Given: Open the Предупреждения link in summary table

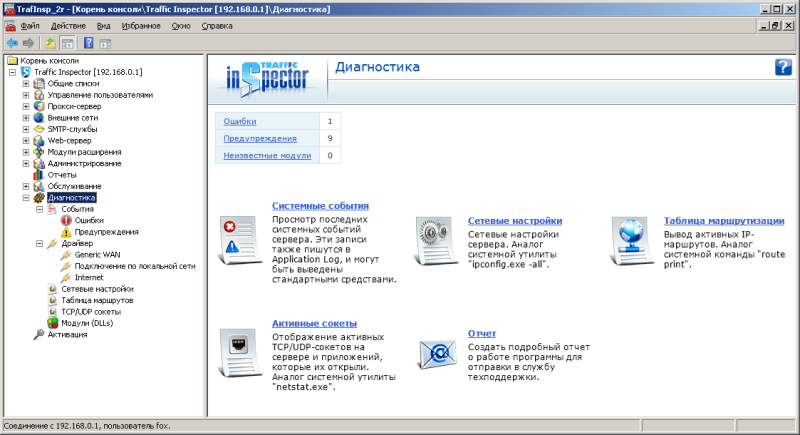Looking at the screenshot, I should point(260,138).
